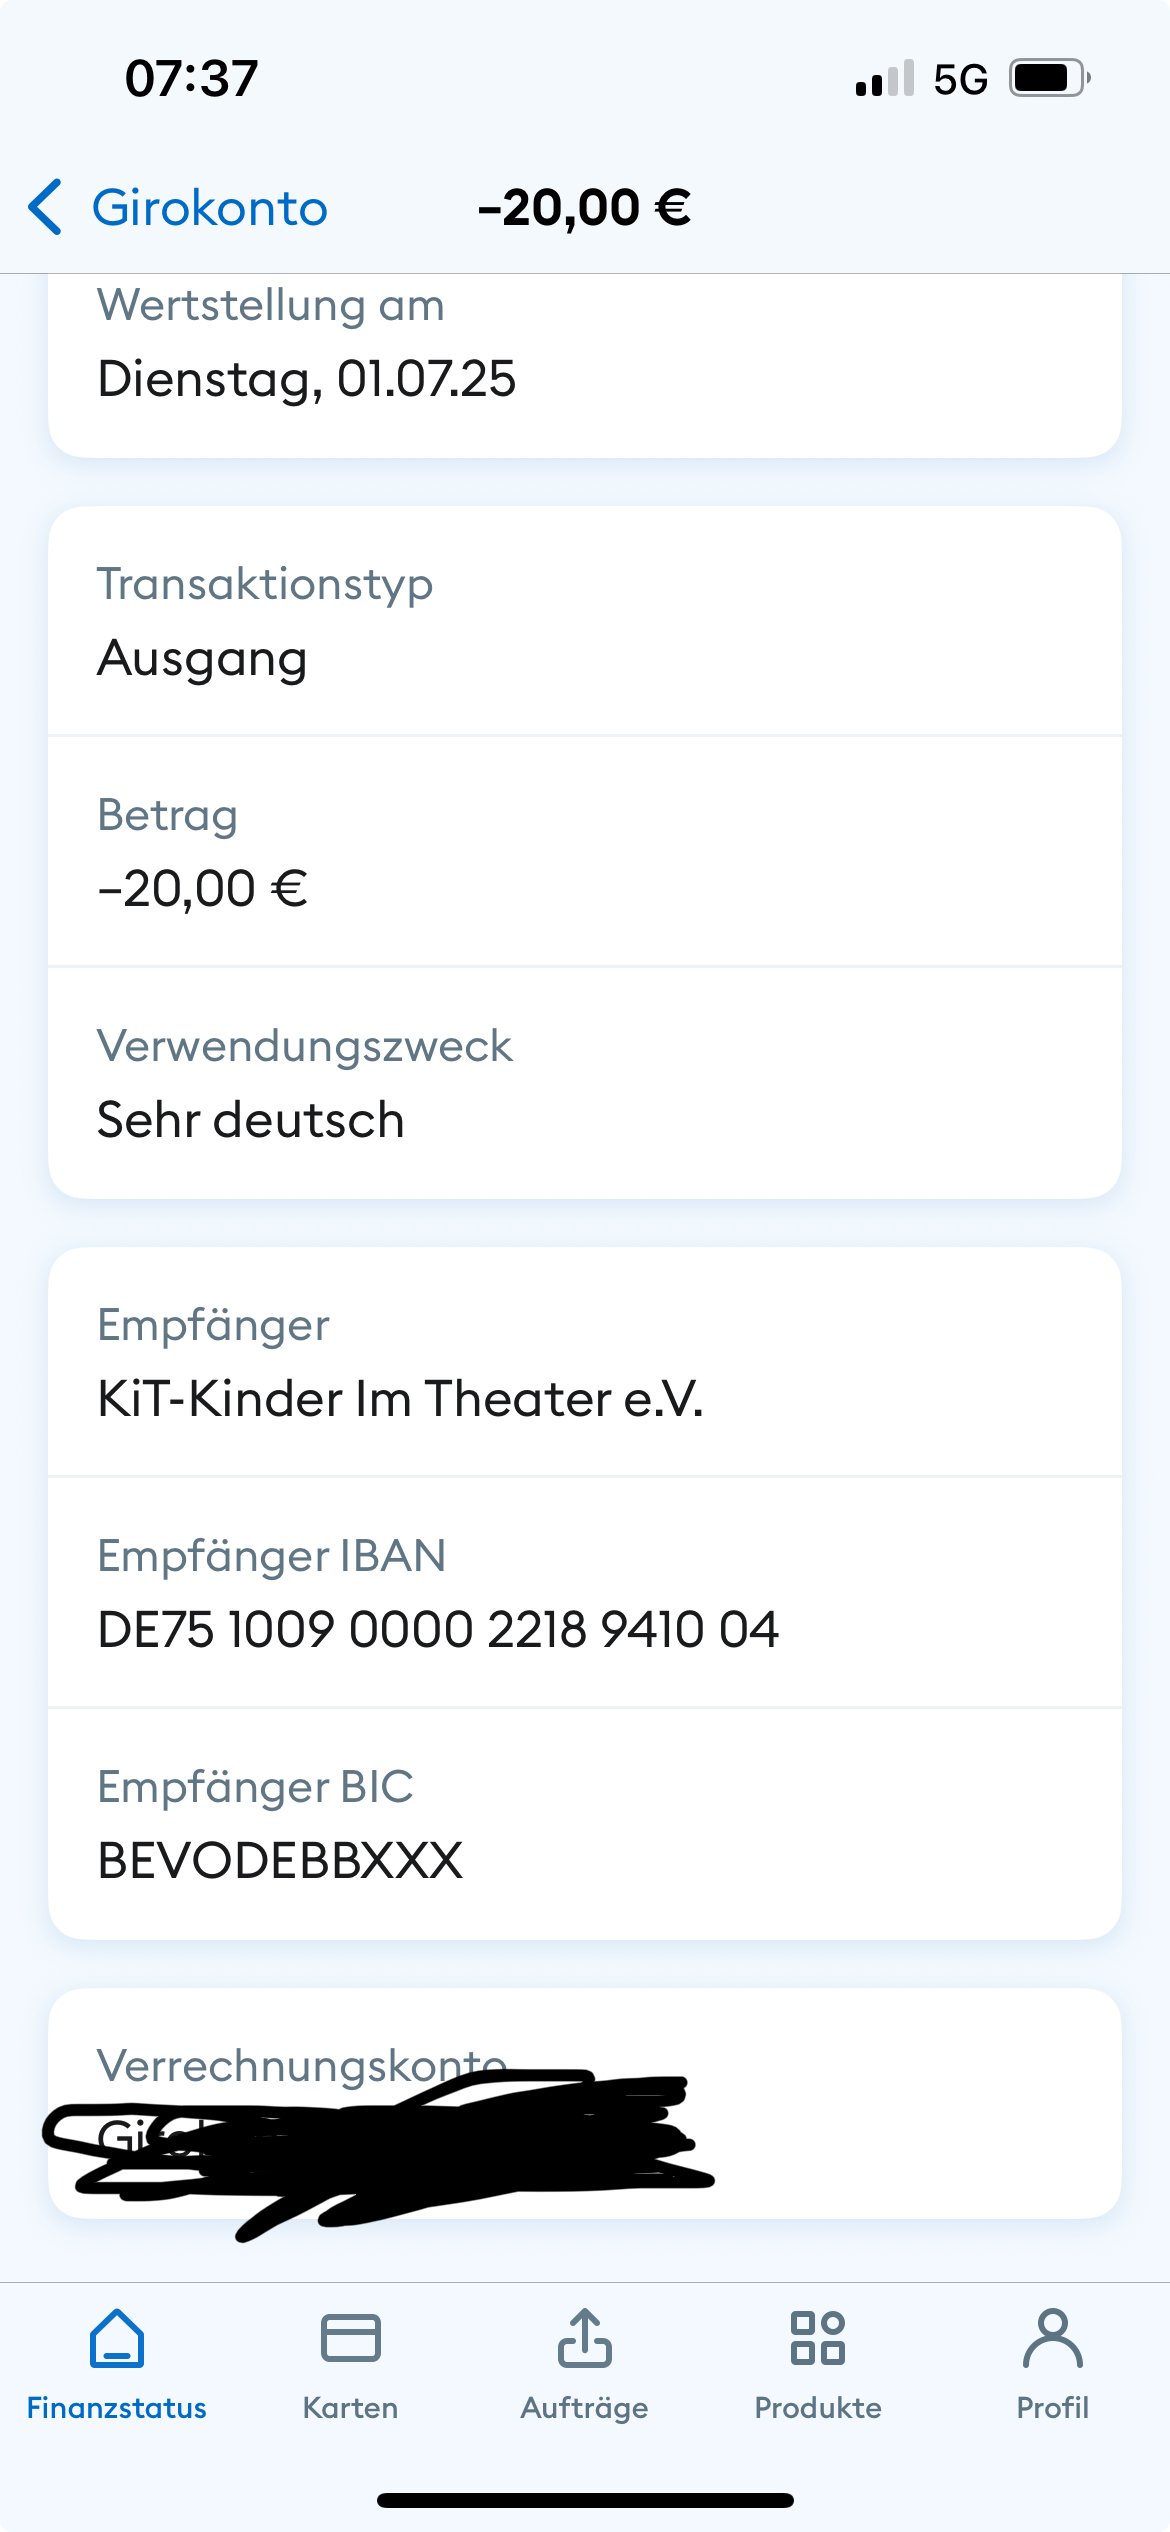The image size is (1170, 2532).
Task: Tap the Wertstellung date Dienstag, 01.07.25
Action: tap(306, 379)
